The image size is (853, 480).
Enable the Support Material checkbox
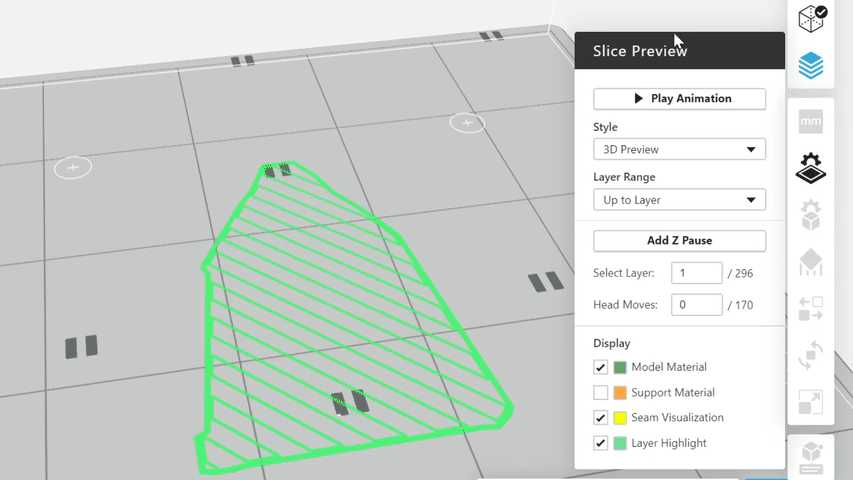coord(601,392)
